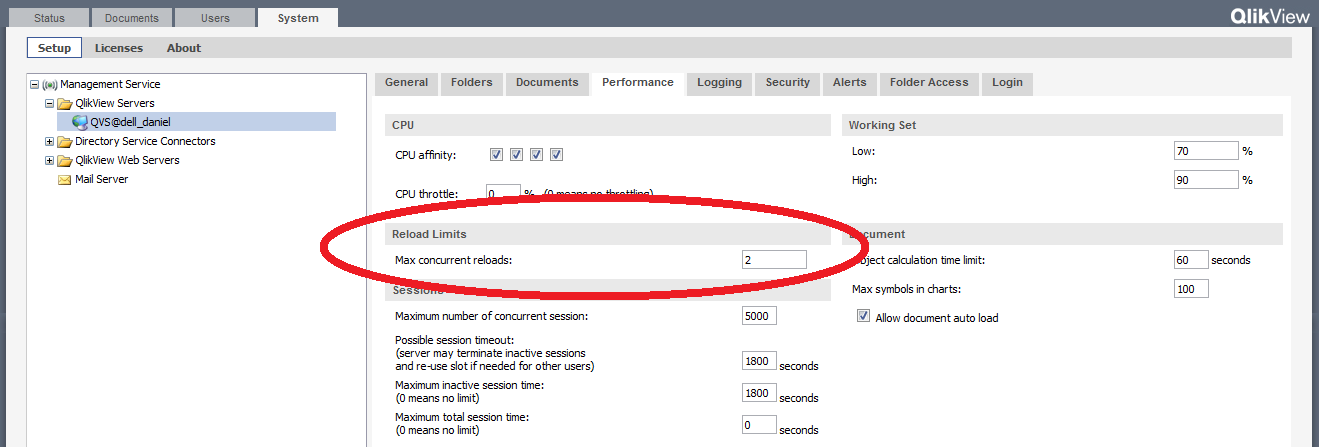Viewport: 1319px width, 447px height.
Task: Click the Max symbols in charts field
Action: pyautogui.click(x=1191, y=289)
